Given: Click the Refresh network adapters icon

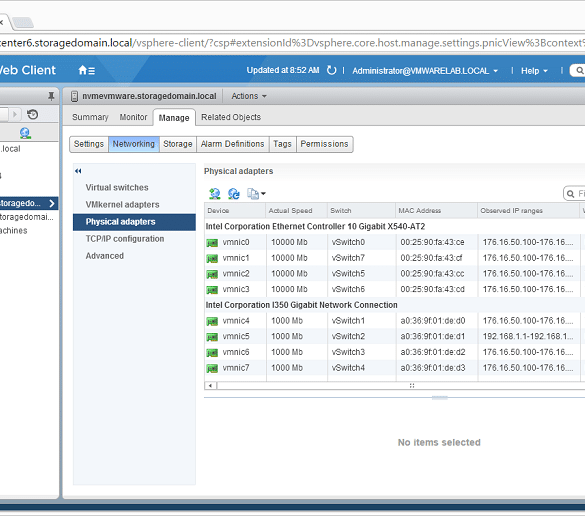Looking at the screenshot, I should pos(234,194).
